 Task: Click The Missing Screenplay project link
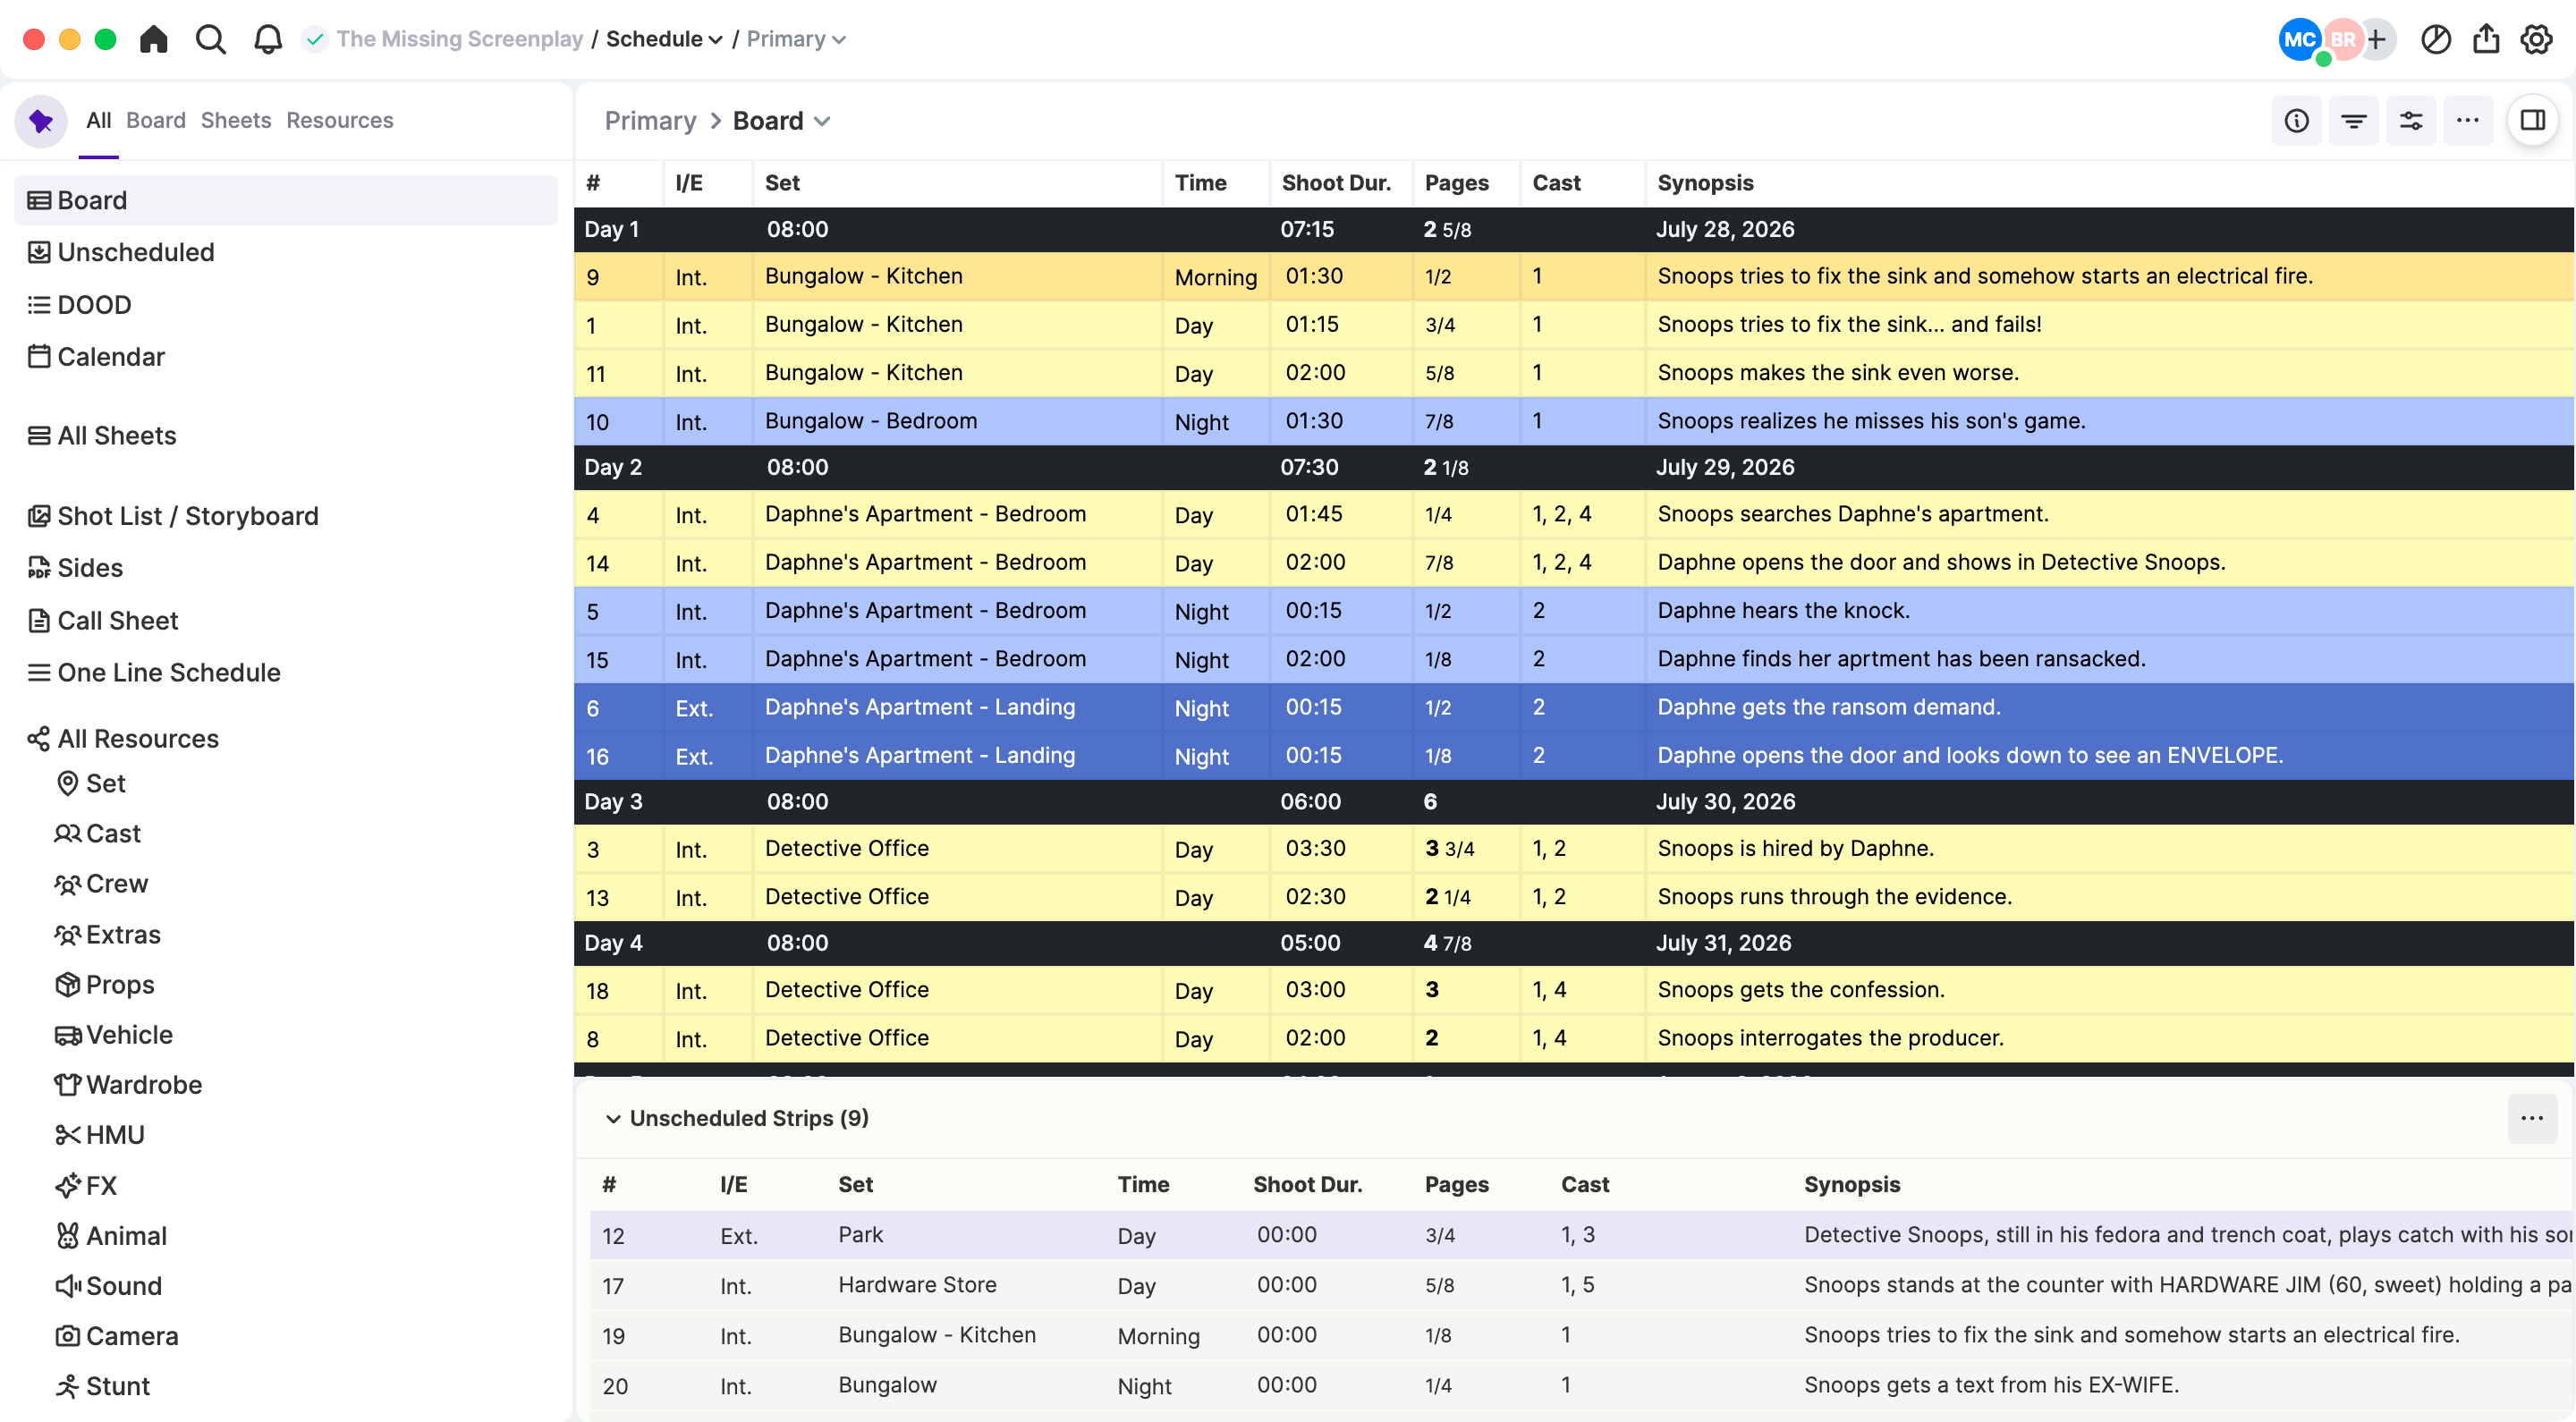(x=459, y=39)
